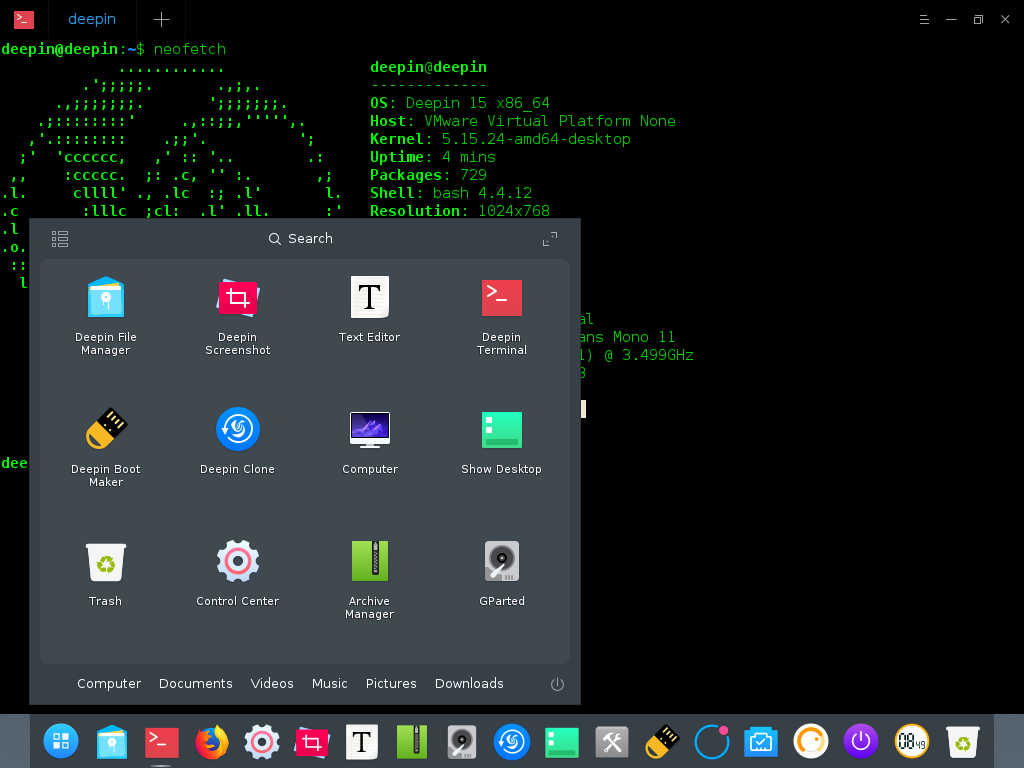The width and height of the screenshot is (1024, 768).
Task: Click the text 'Kernel: 5.15.24-amd64-desktop' in terminal
Action: click(x=500, y=139)
